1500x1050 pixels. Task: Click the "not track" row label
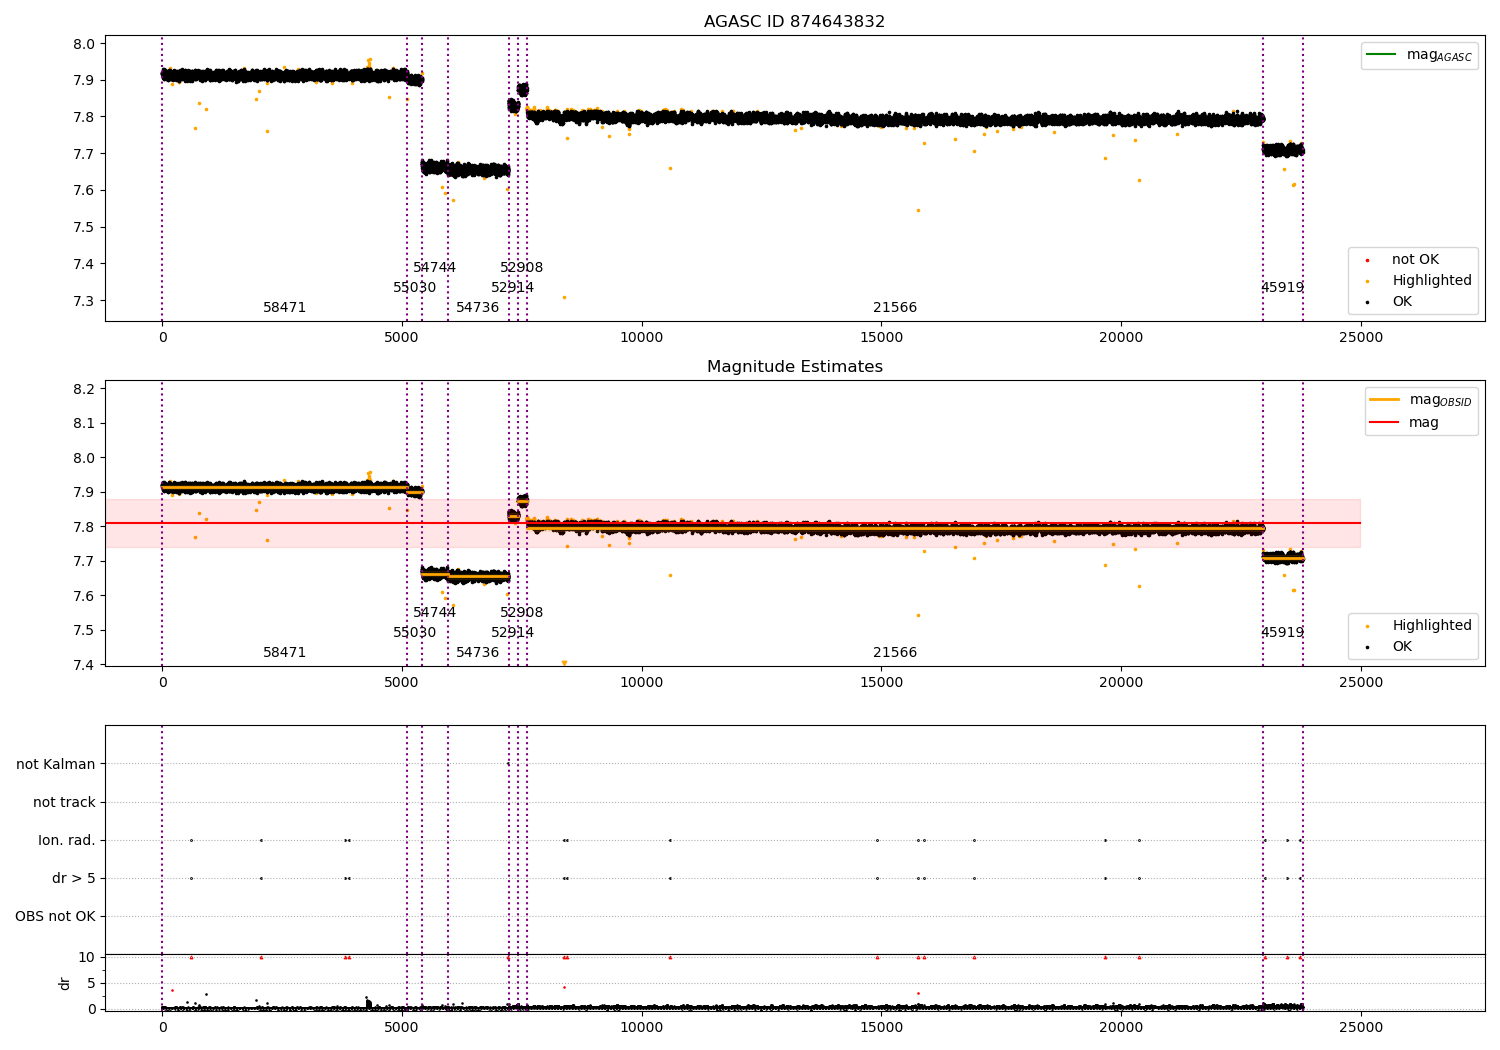[64, 802]
